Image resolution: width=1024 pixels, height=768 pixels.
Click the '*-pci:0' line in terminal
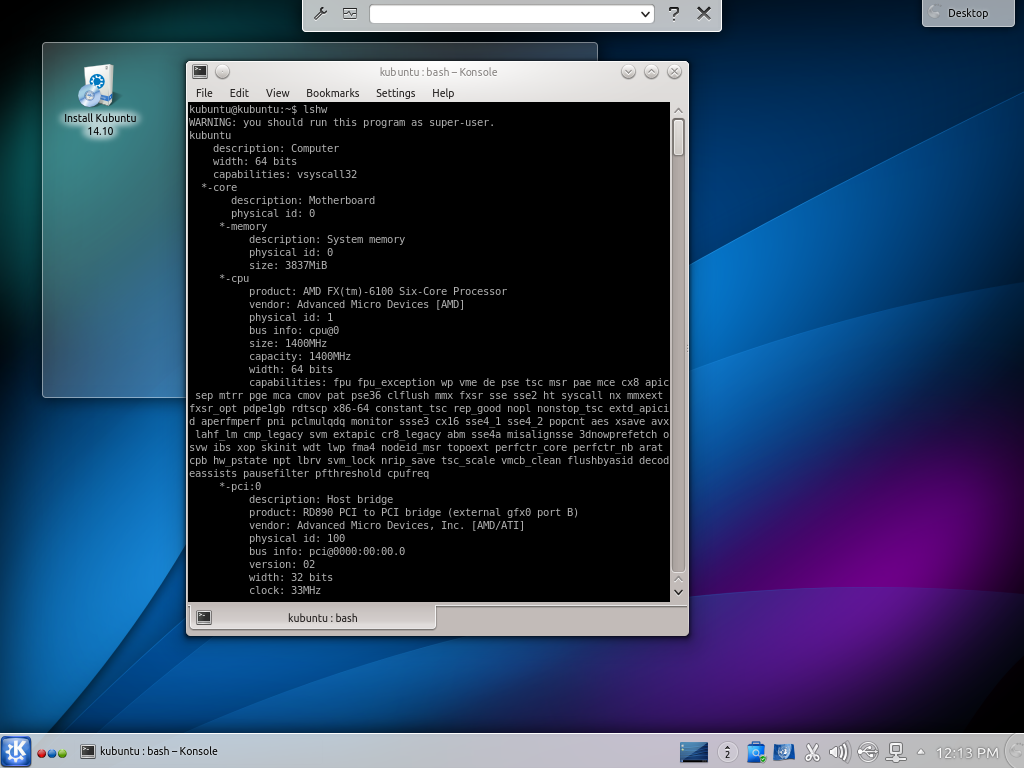[240, 486]
